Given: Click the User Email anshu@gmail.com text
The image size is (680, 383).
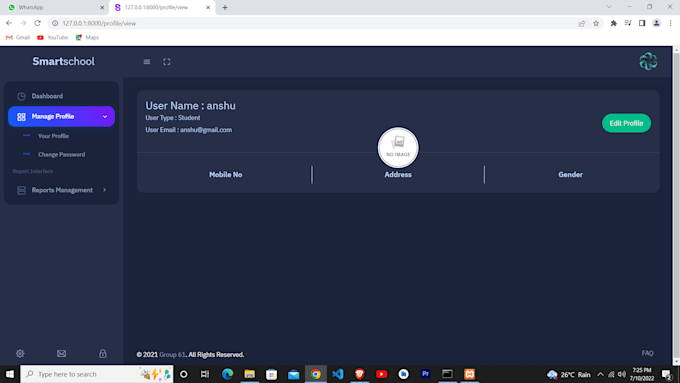Looking at the screenshot, I should (189, 130).
